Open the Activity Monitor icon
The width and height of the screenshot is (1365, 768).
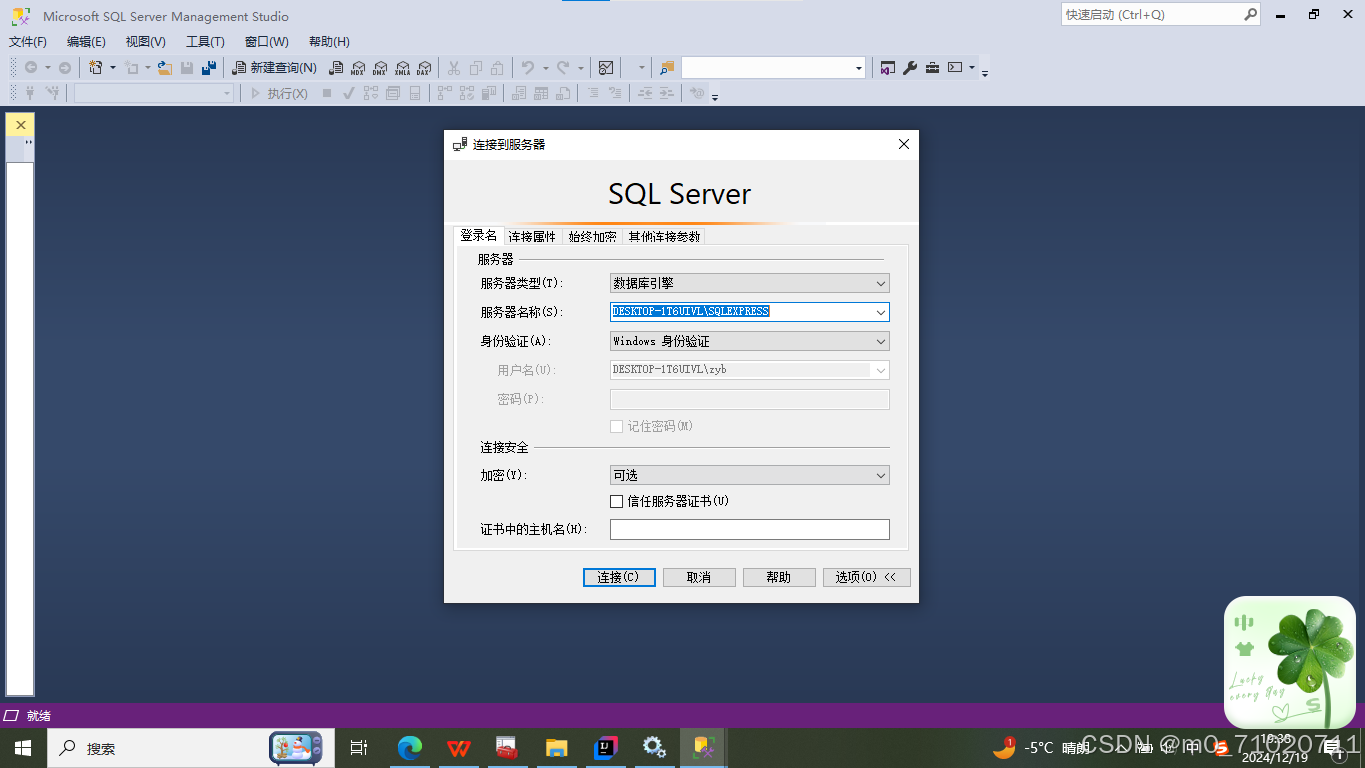[606, 68]
